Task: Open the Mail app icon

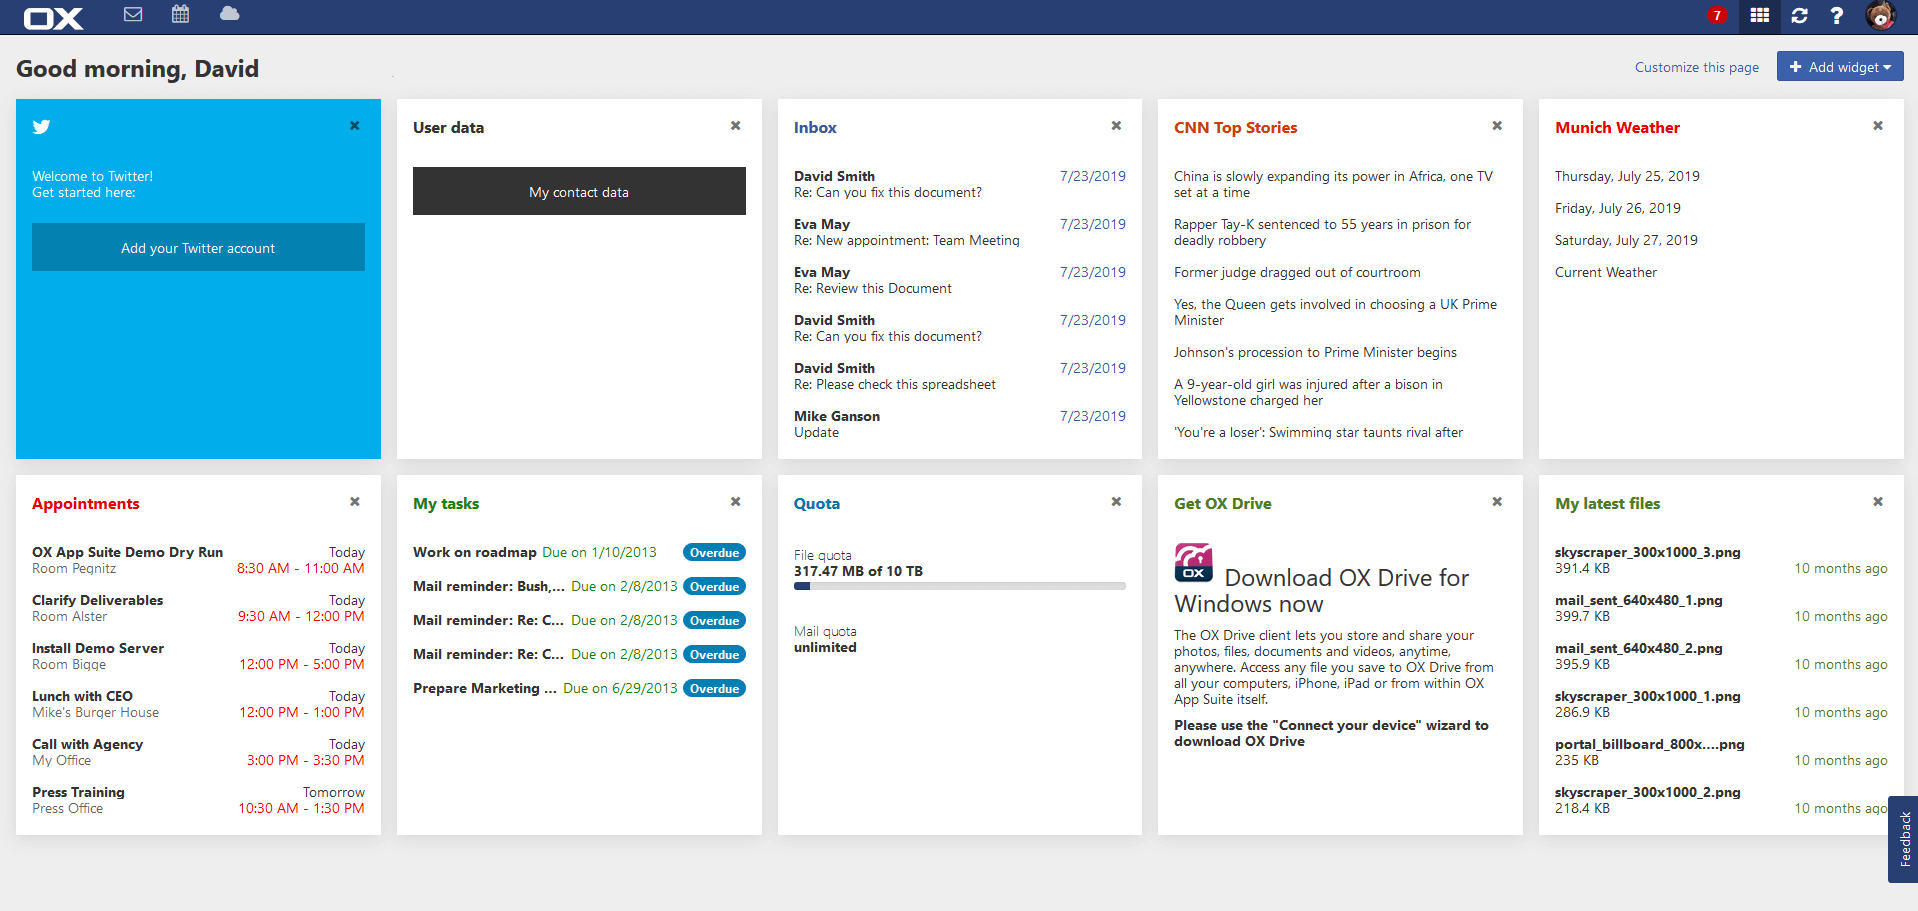Action: (x=132, y=15)
